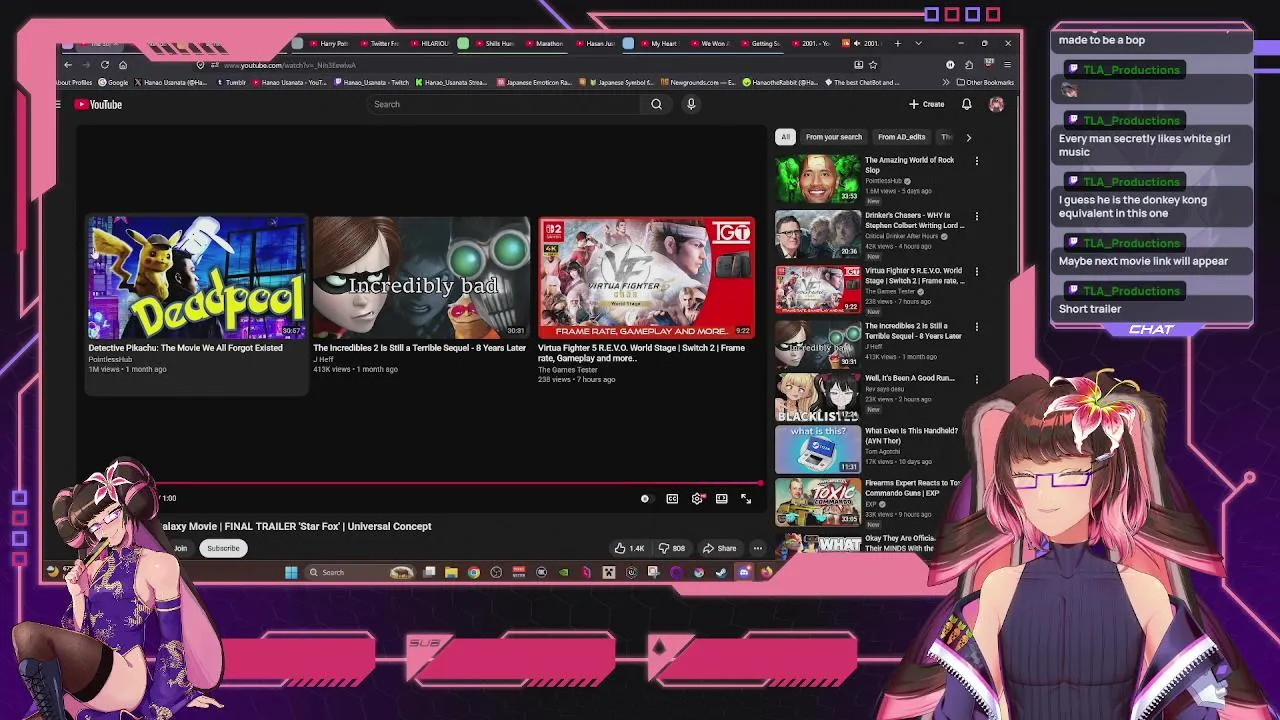This screenshot has width=1280, height=720.
Task: Click the Subscribe button
Action: coord(223,548)
